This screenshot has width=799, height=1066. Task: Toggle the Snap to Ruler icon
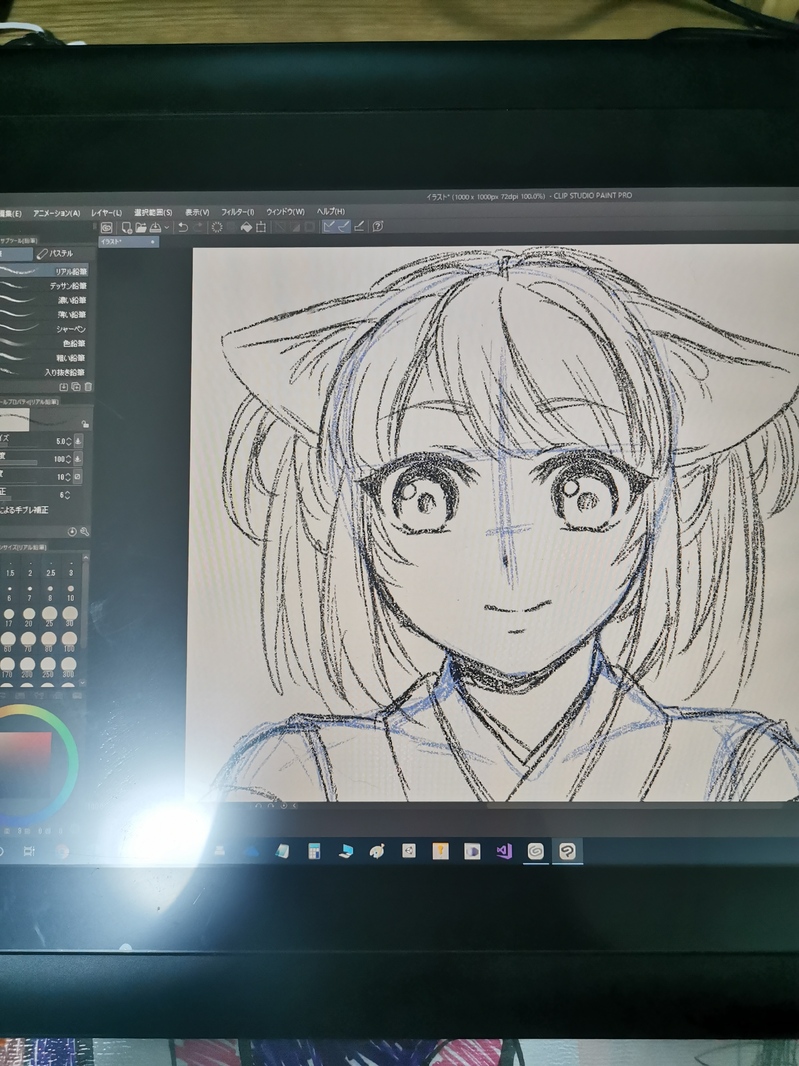click(x=328, y=226)
